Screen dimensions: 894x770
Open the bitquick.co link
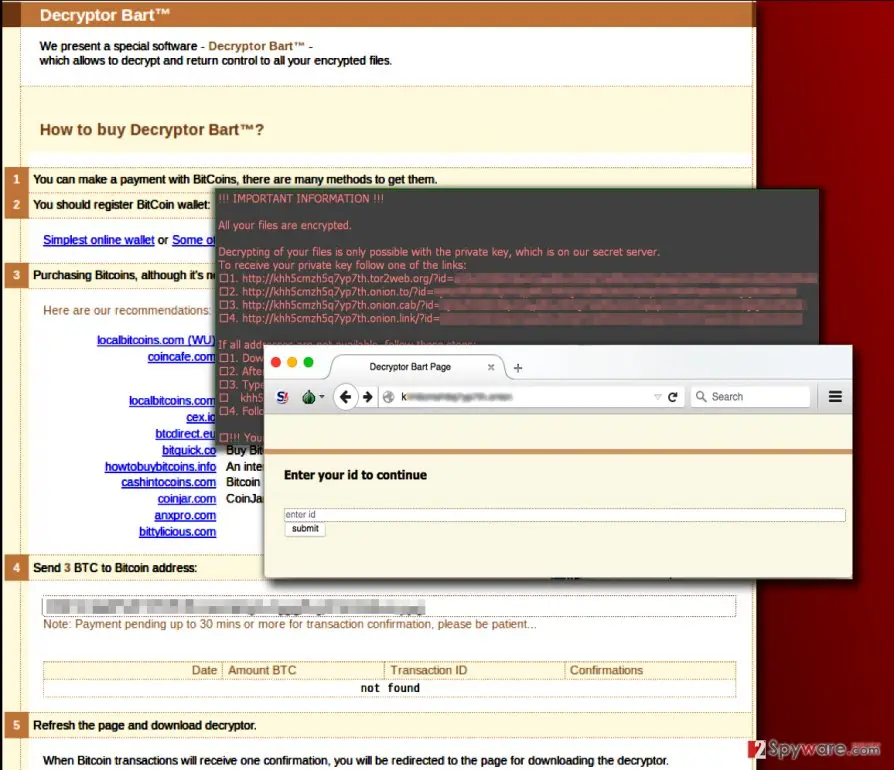189,450
